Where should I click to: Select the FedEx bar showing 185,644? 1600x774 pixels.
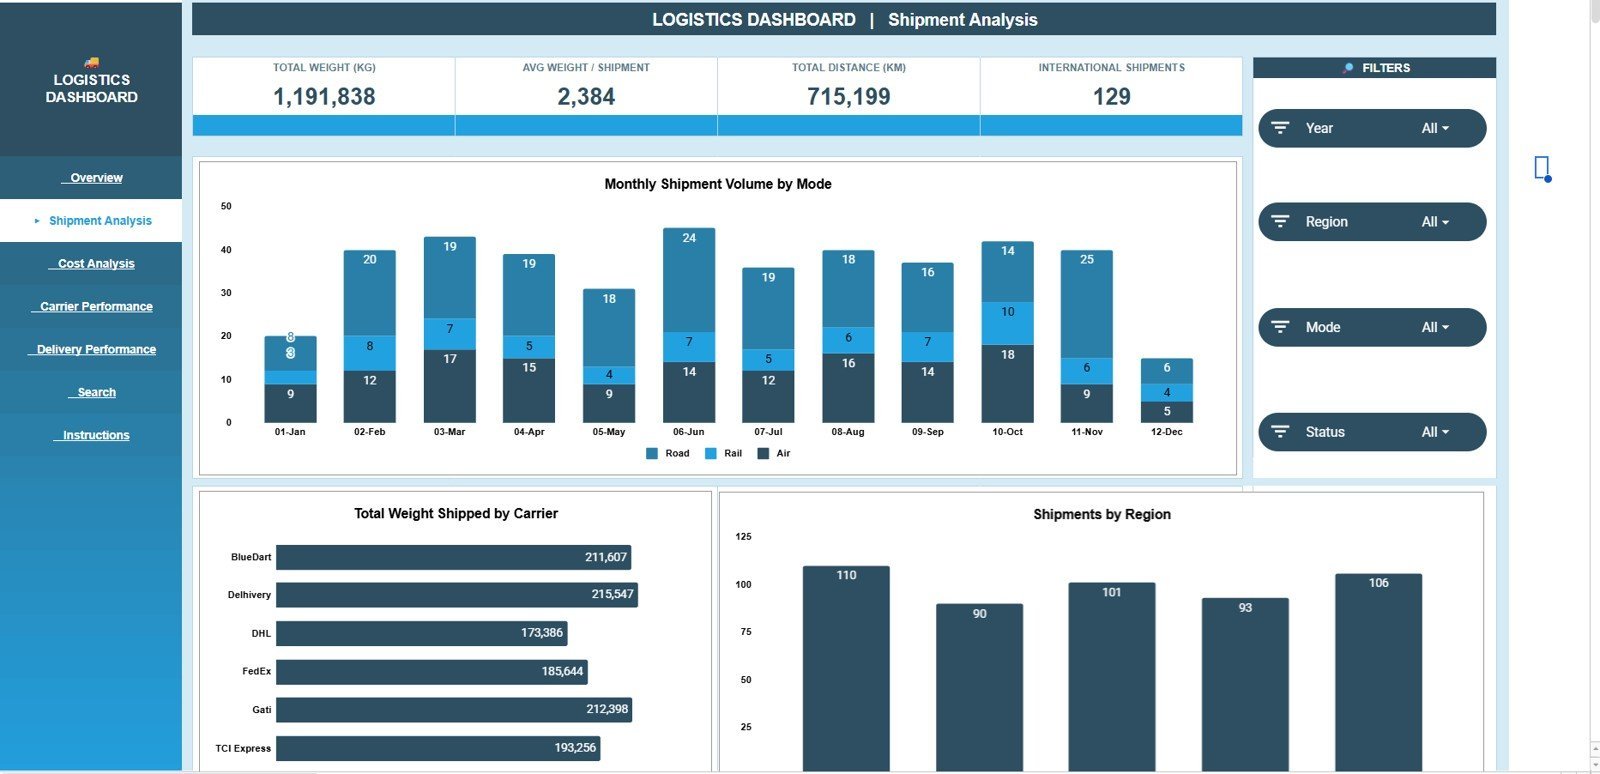click(432, 672)
